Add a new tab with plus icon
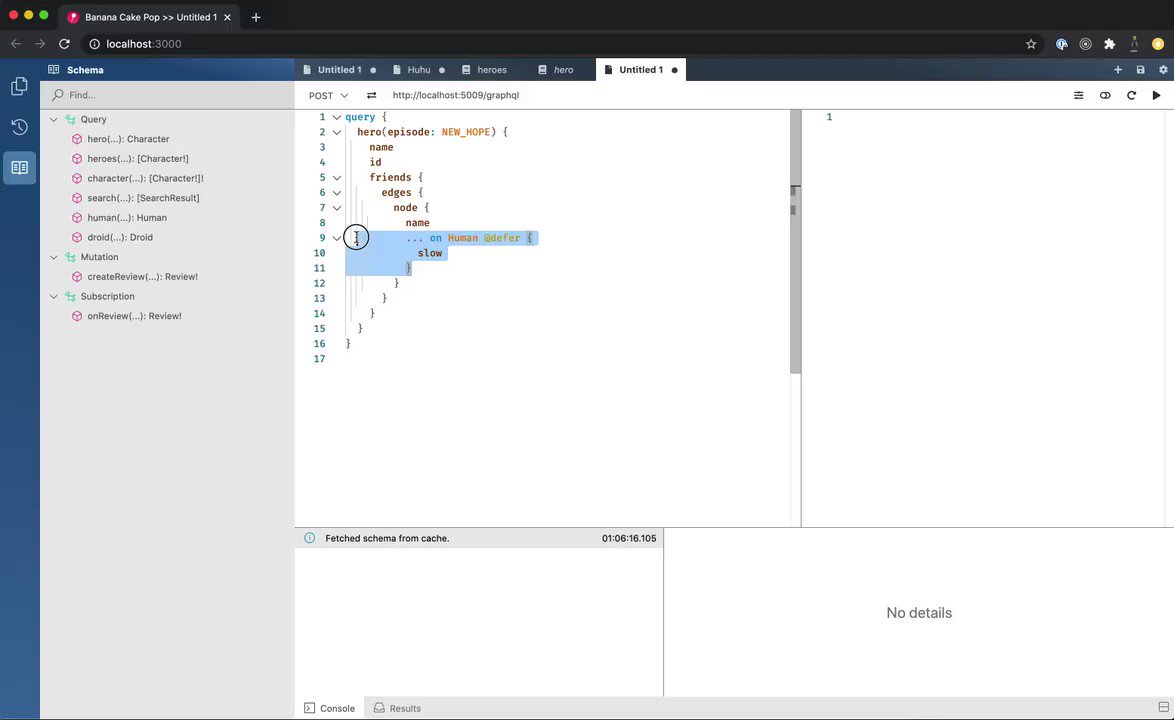1174x720 pixels. (1118, 70)
